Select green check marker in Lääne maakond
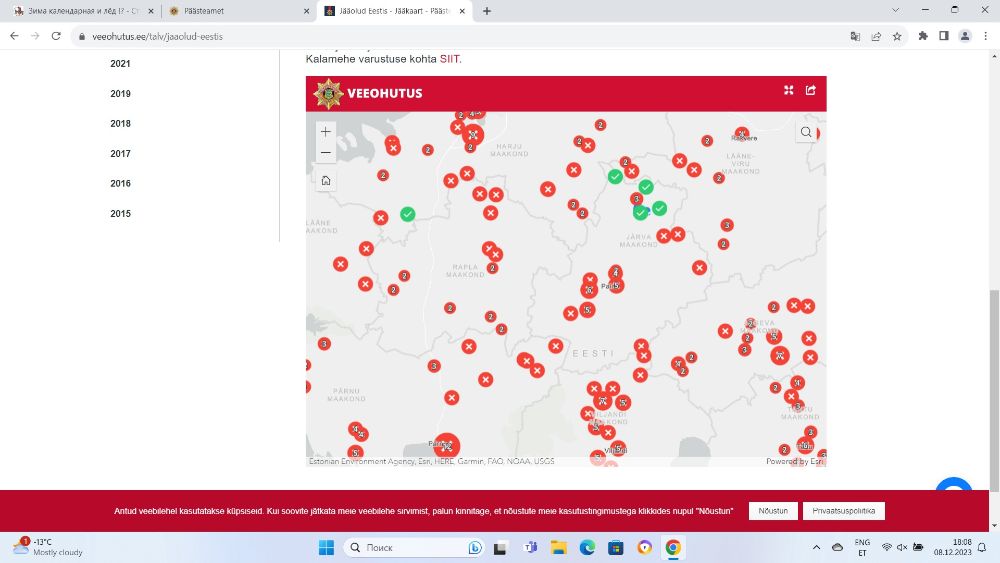Screen dimensions: 1000x563 tap(407, 214)
